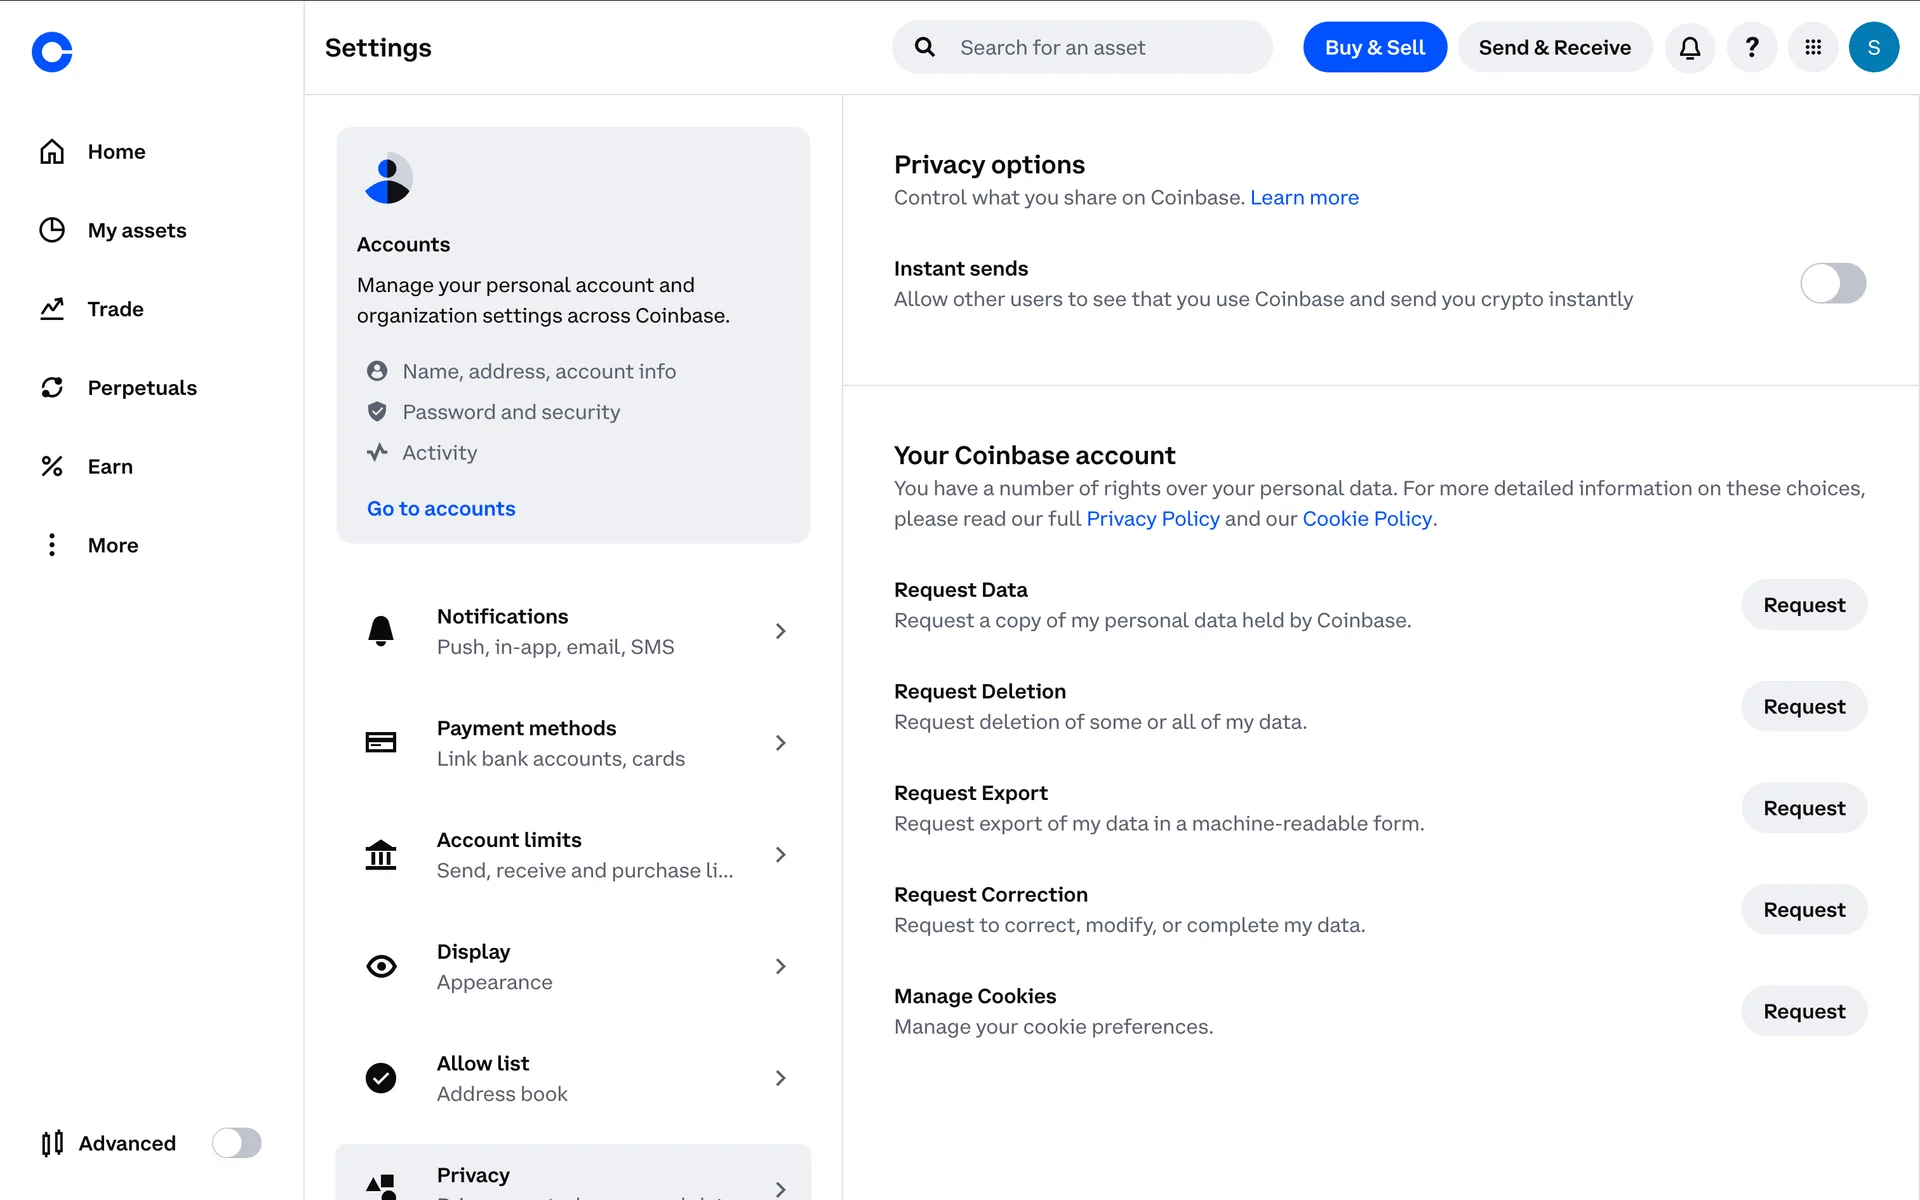The image size is (1920, 1200).
Task: Open the Allow list address book
Action: point(573,1078)
